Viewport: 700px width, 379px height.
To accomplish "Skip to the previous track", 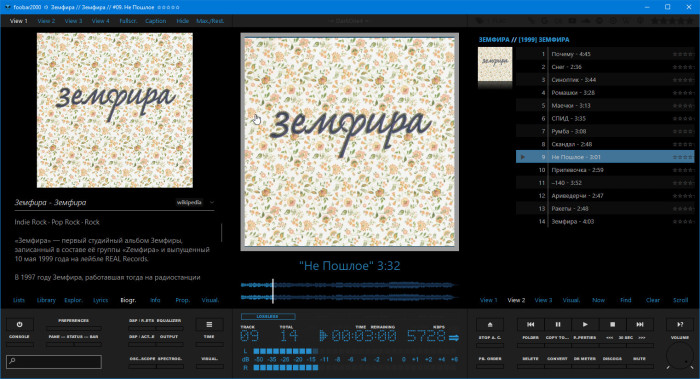I will [530, 325].
